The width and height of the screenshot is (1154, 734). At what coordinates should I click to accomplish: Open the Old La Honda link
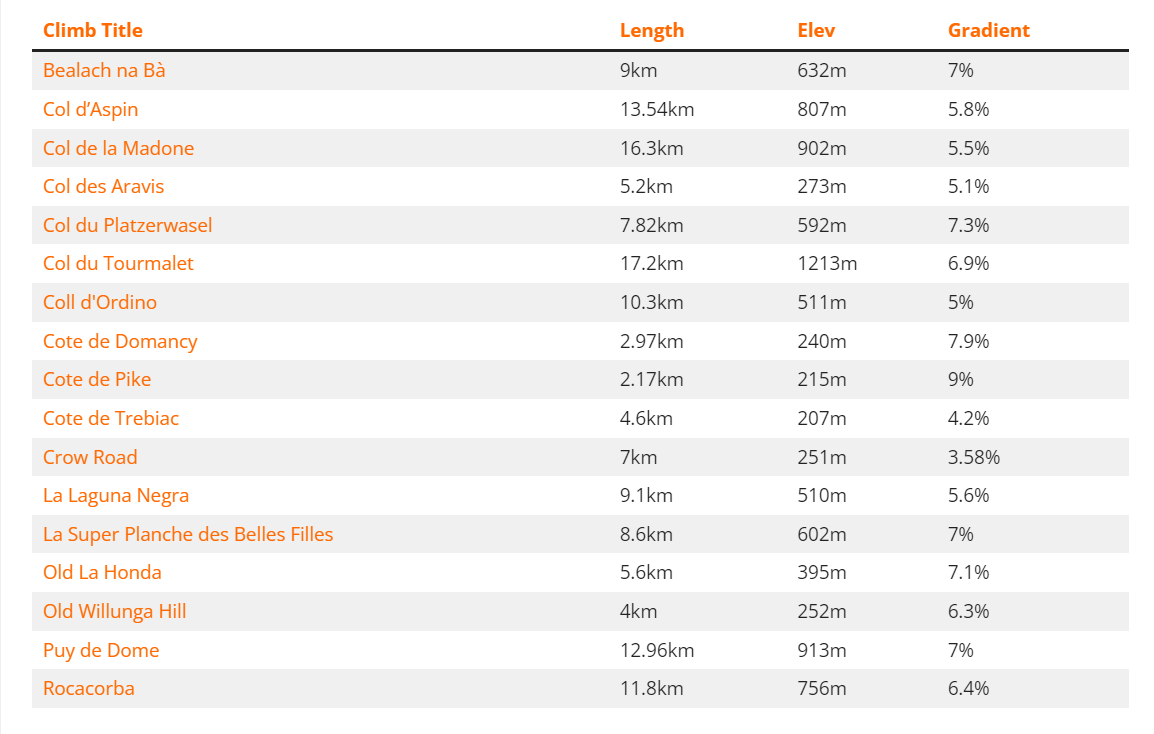[x=102, y=573]
